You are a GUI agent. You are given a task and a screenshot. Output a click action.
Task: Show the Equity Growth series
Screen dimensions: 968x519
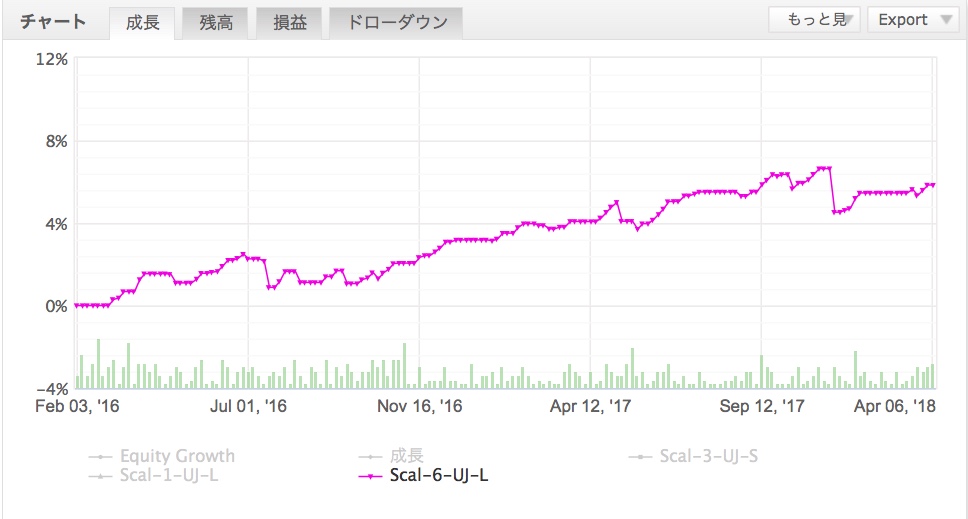(x=177, y=457)
